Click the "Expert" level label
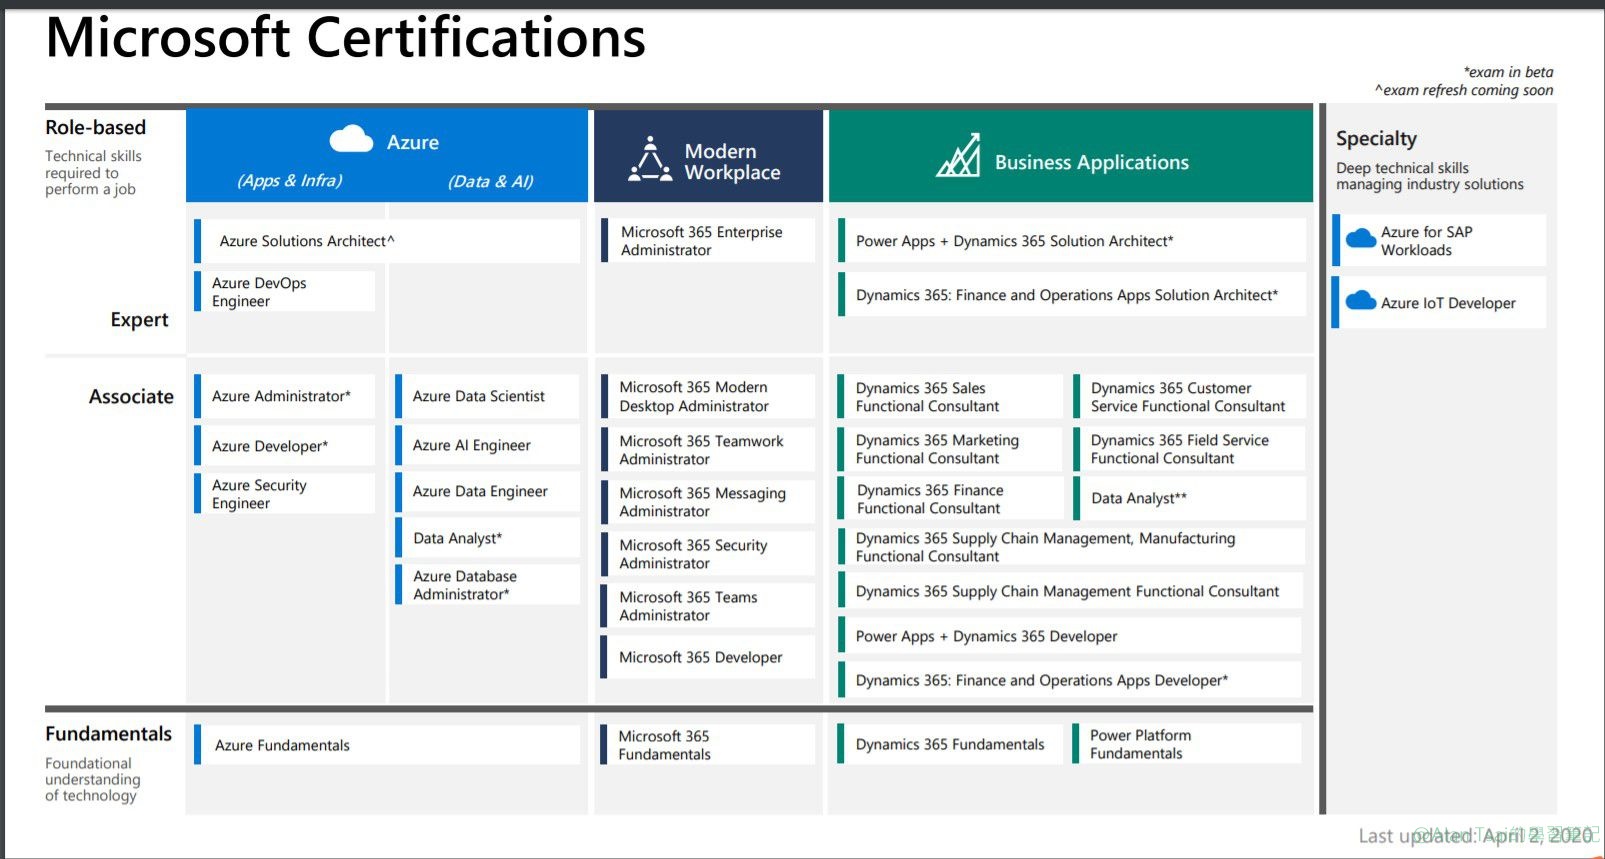This screenshot has width=1605, height=859. tap(140, 320)
